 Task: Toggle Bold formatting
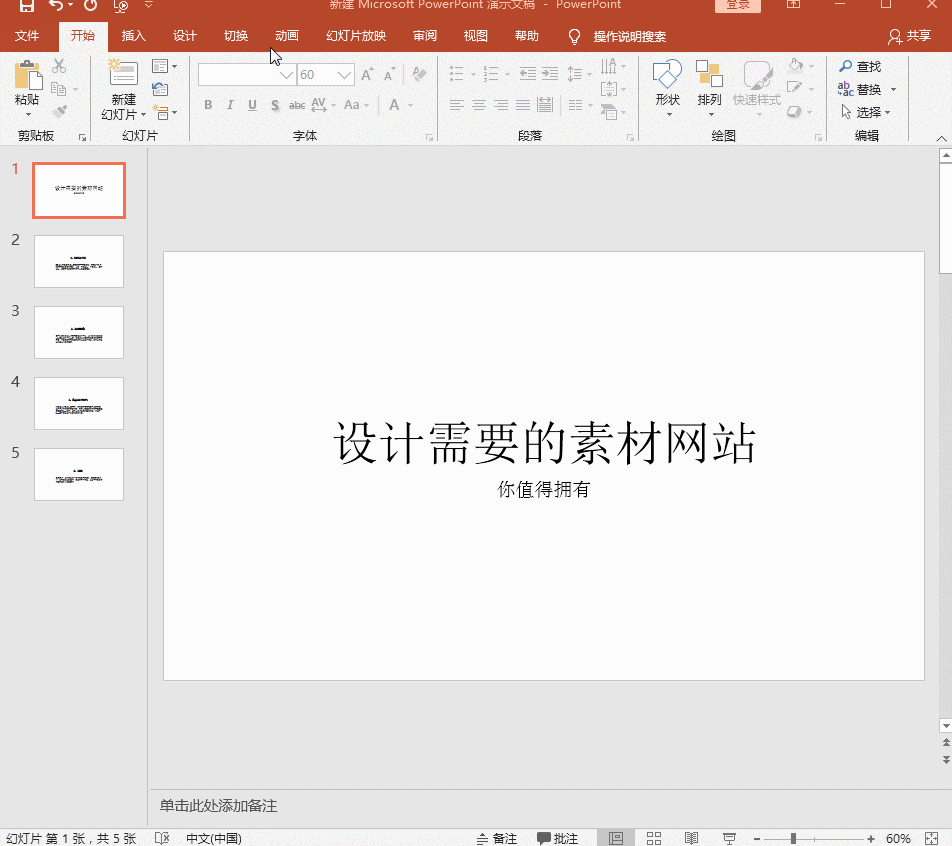coord(208,105)
